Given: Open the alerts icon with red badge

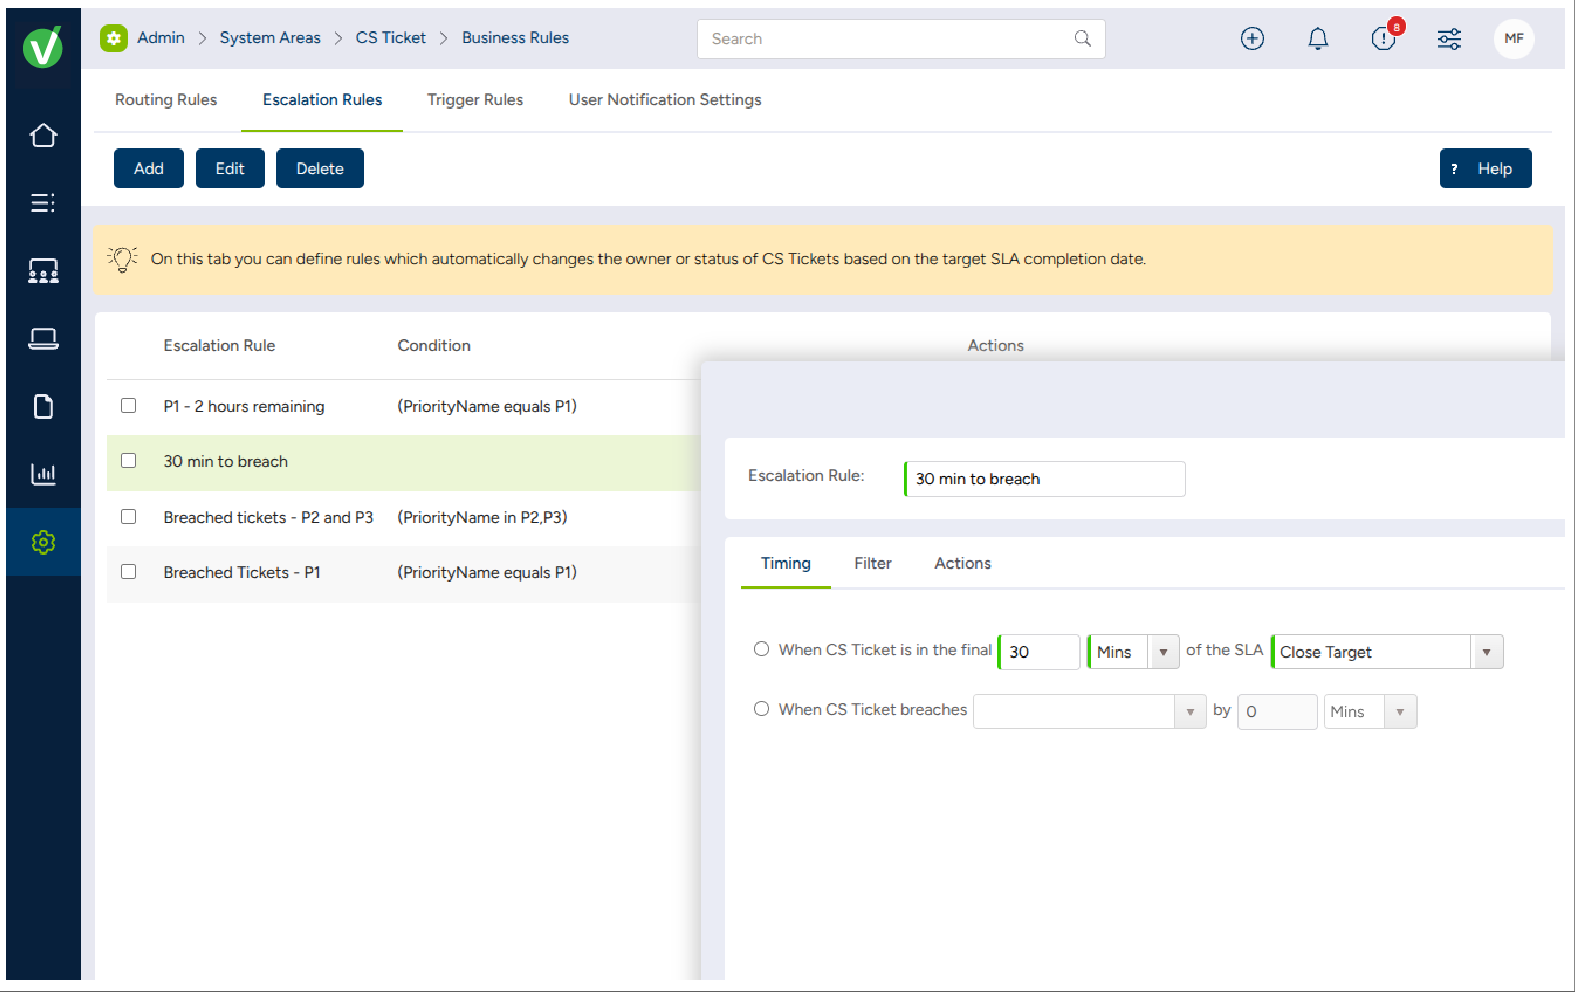Looking at the screenshot, I should click(x=1385, y=37).
